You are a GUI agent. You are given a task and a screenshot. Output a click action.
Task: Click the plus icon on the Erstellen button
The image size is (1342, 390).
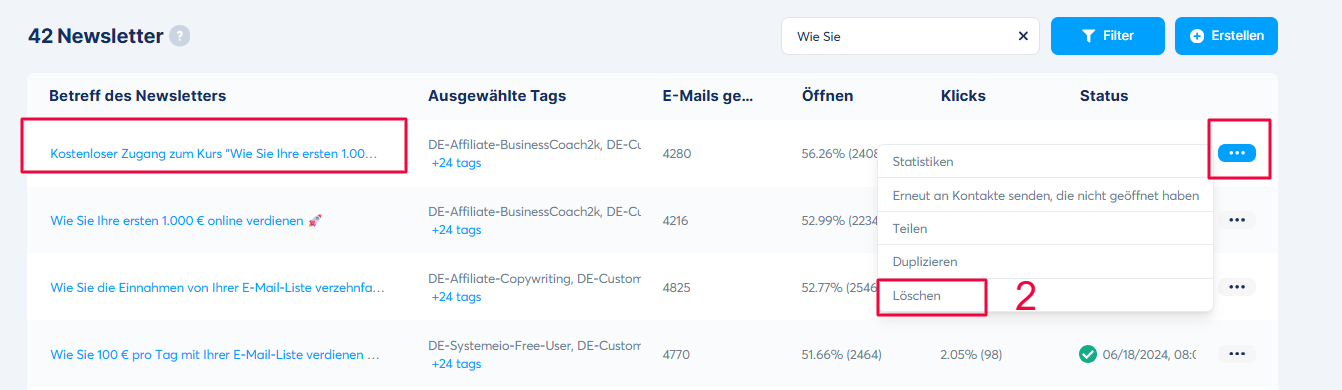[x=1197, y=36]
